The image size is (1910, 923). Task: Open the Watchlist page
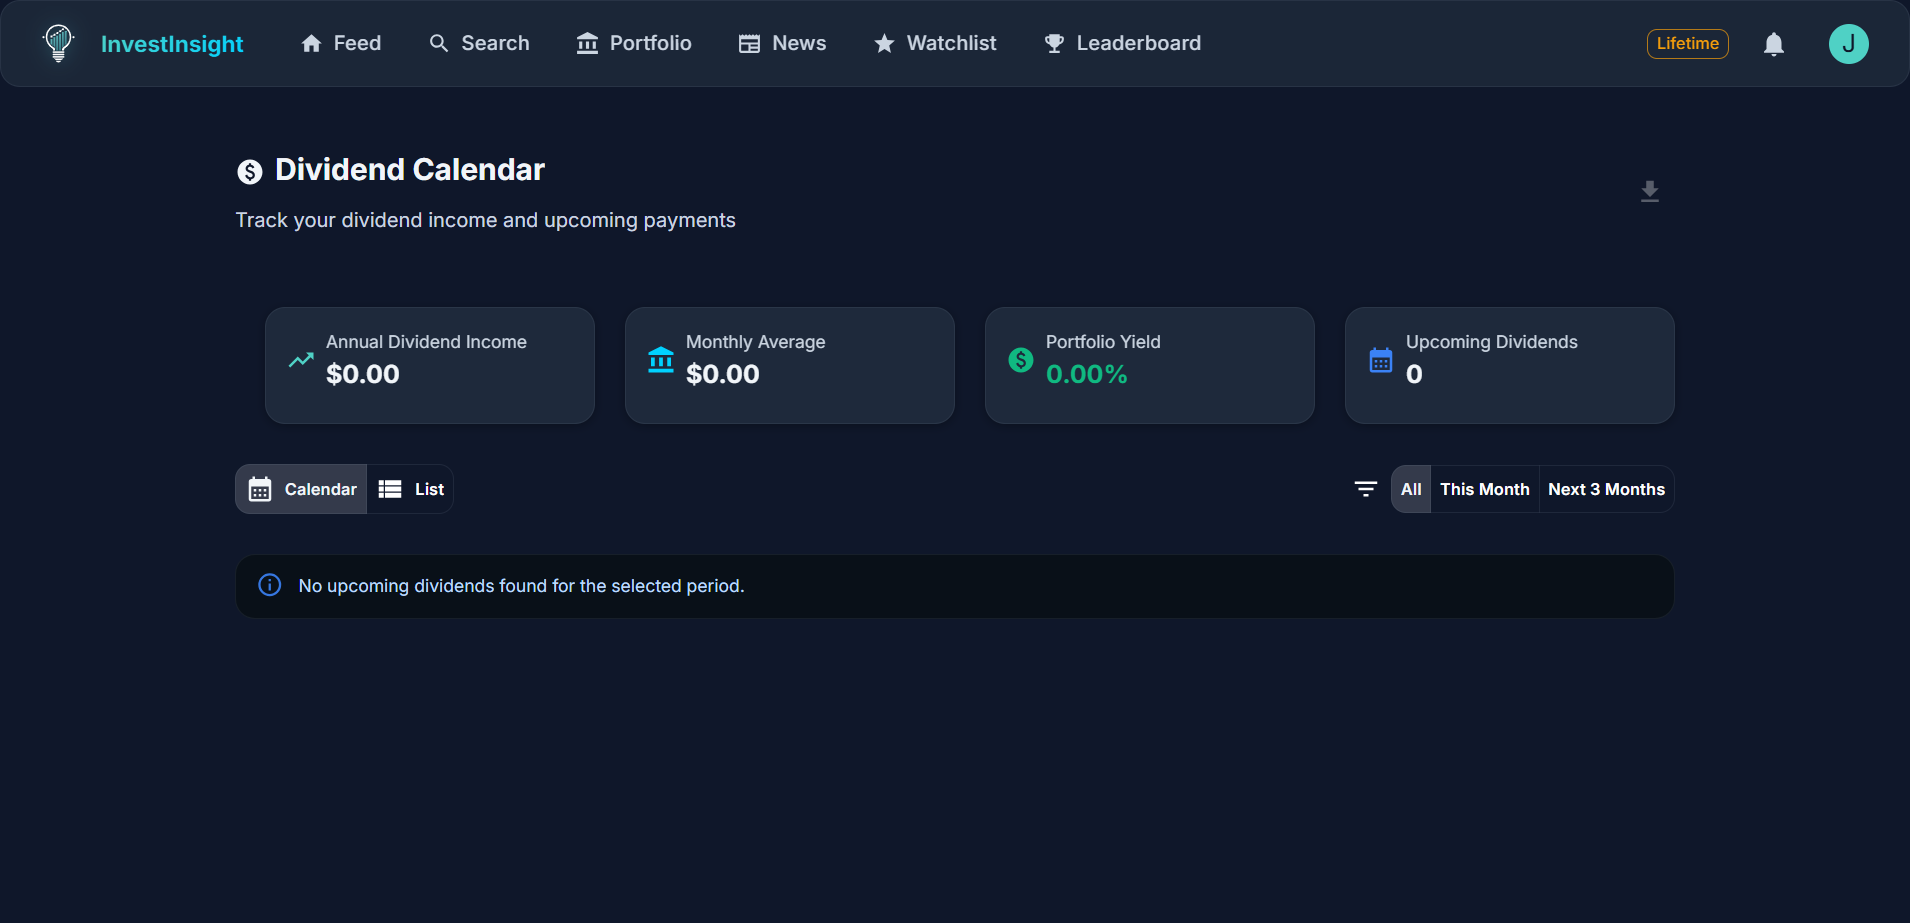coord(935,43)
